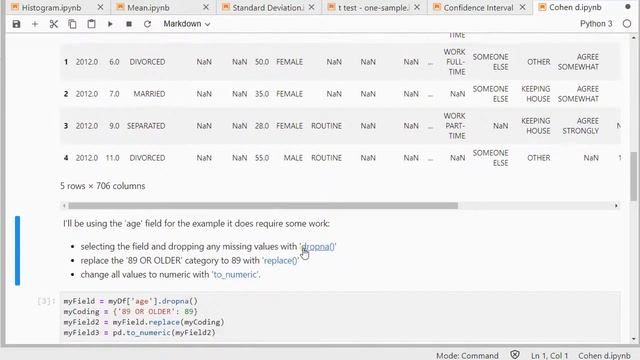Image resolution: width=640 pixels, height=360 pixels.
Task: Open the Markdown cell type dropdown
Action: click(x=187, y=24)
